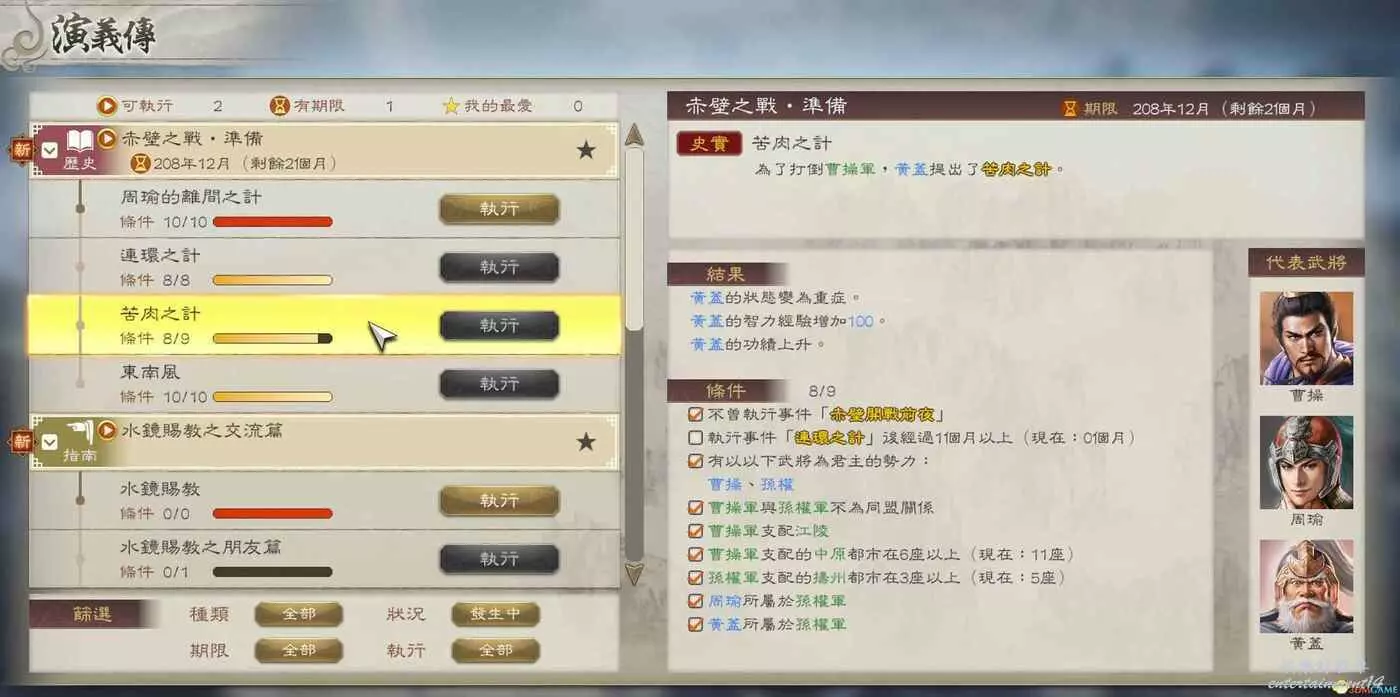Execute the 水鏡賜教 event

499,501
